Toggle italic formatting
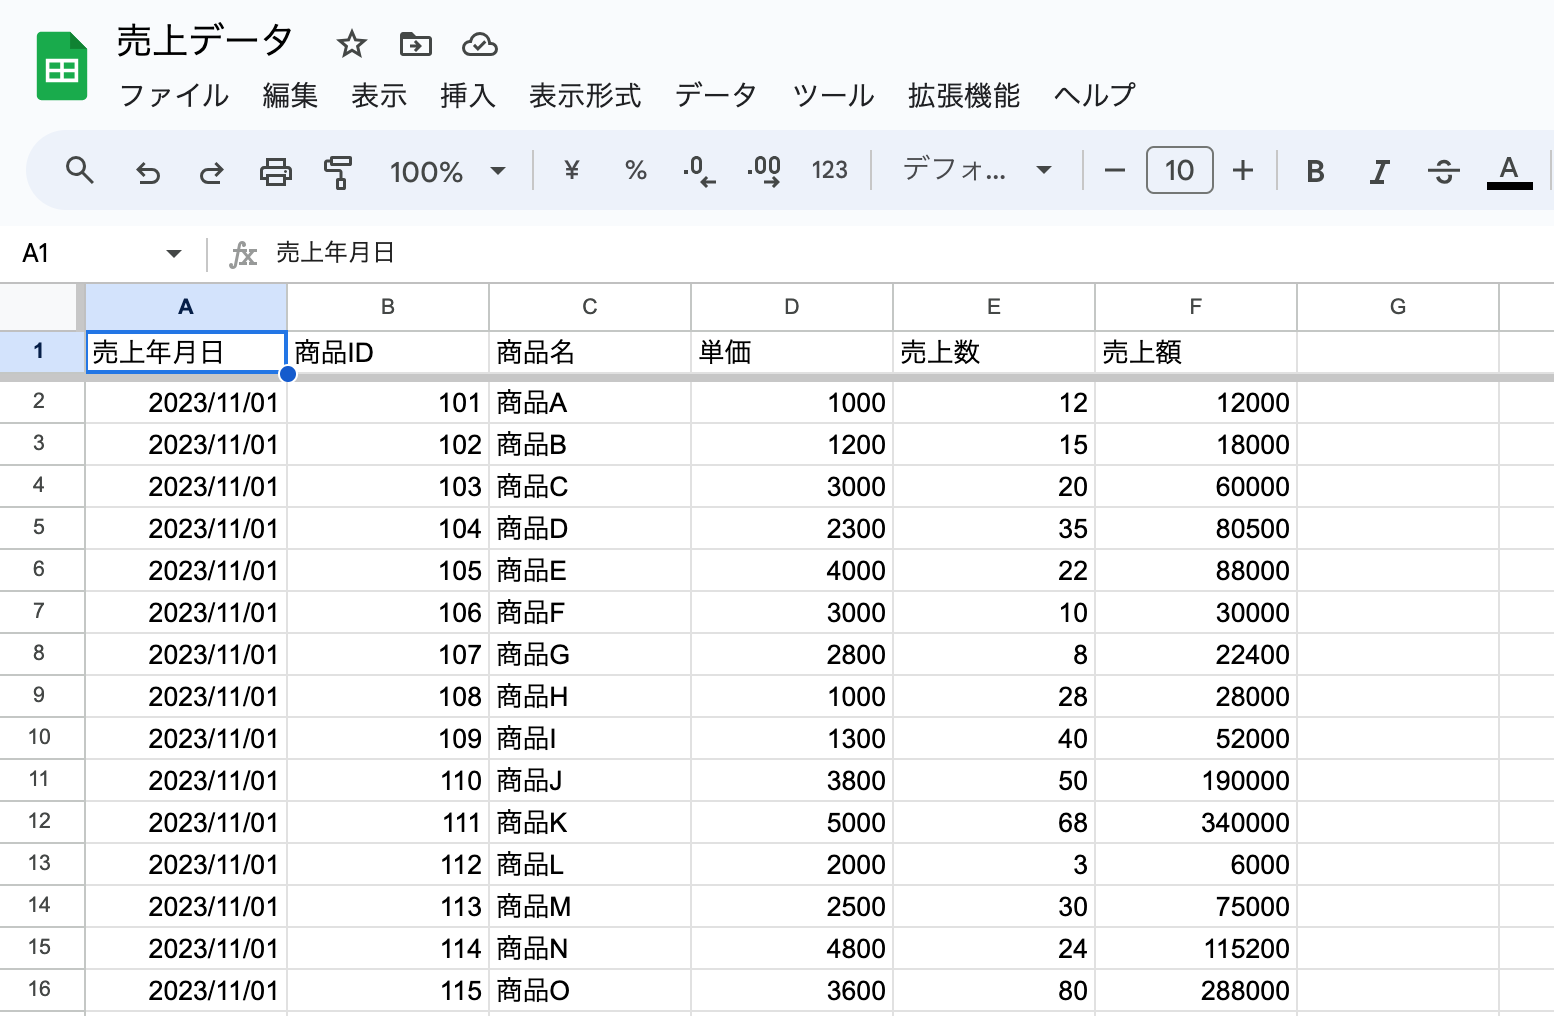 tap(1379, 172)
